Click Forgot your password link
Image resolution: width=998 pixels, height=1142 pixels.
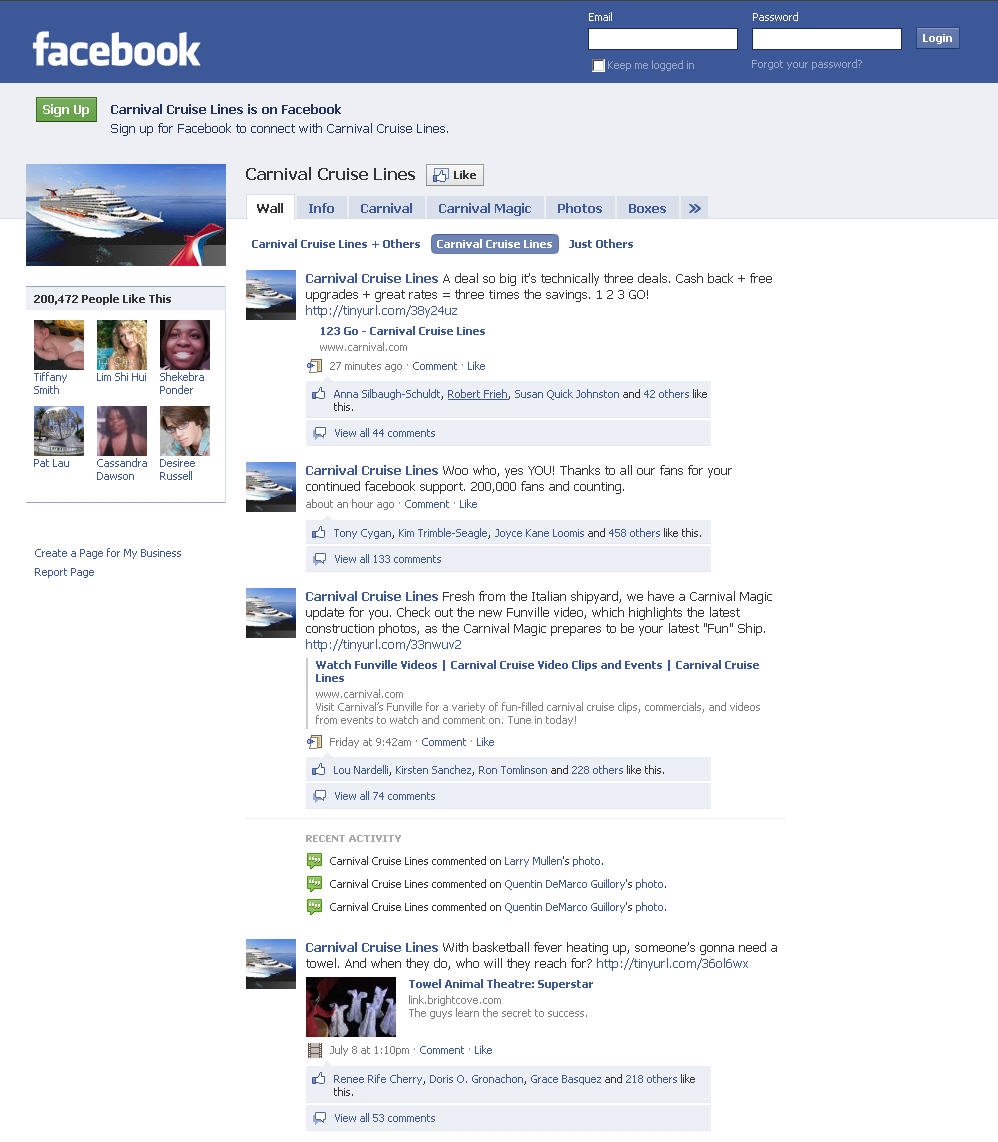coord(806,64)
